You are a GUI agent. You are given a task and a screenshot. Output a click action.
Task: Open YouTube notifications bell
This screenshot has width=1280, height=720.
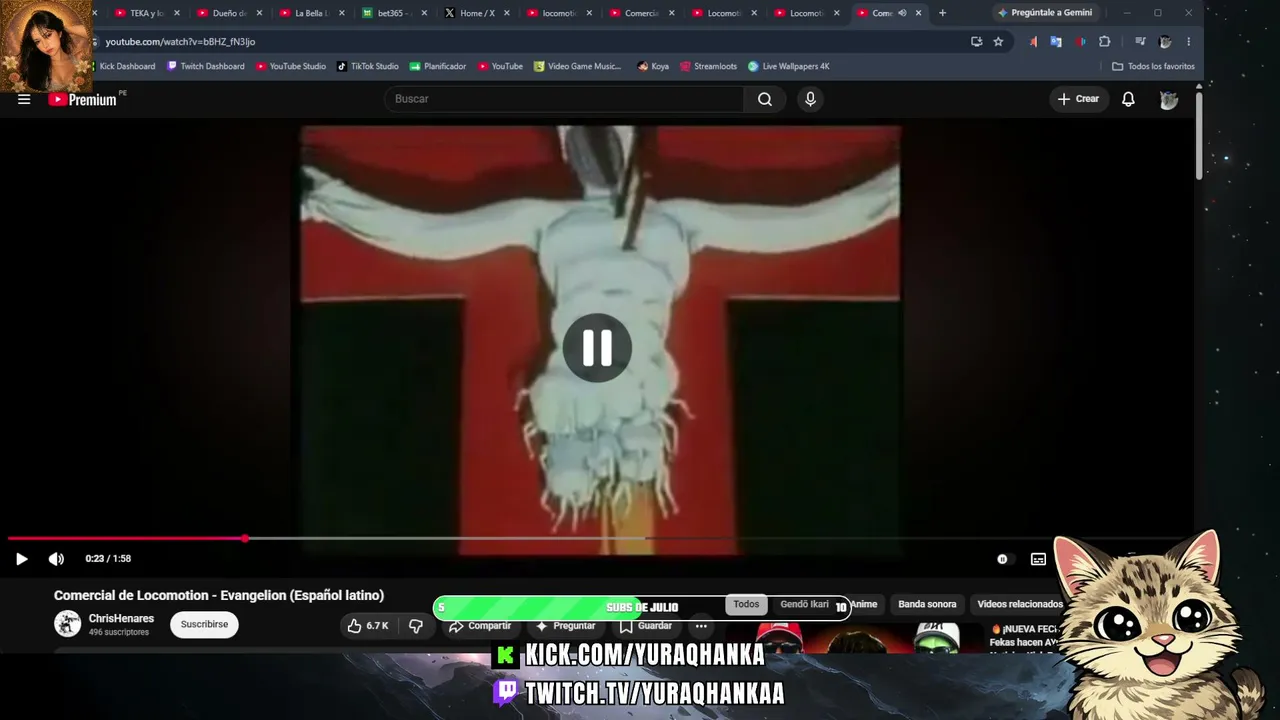pyautogui.click(x=1128, y=99)
